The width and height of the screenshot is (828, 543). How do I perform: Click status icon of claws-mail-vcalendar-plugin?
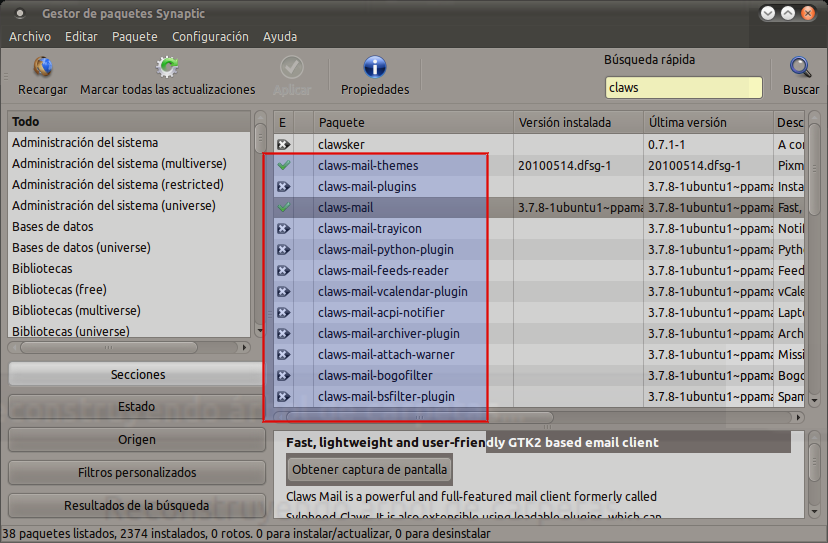click(x=284, y=292)
